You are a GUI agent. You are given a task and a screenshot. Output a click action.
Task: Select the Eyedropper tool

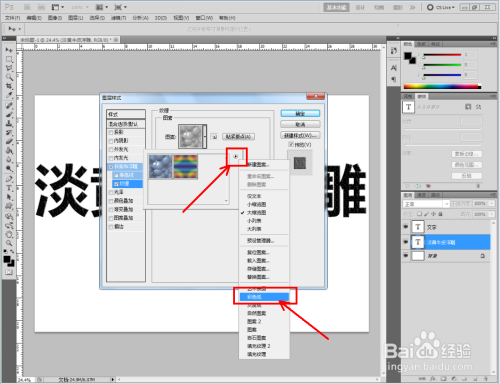[x=9, y=96]
